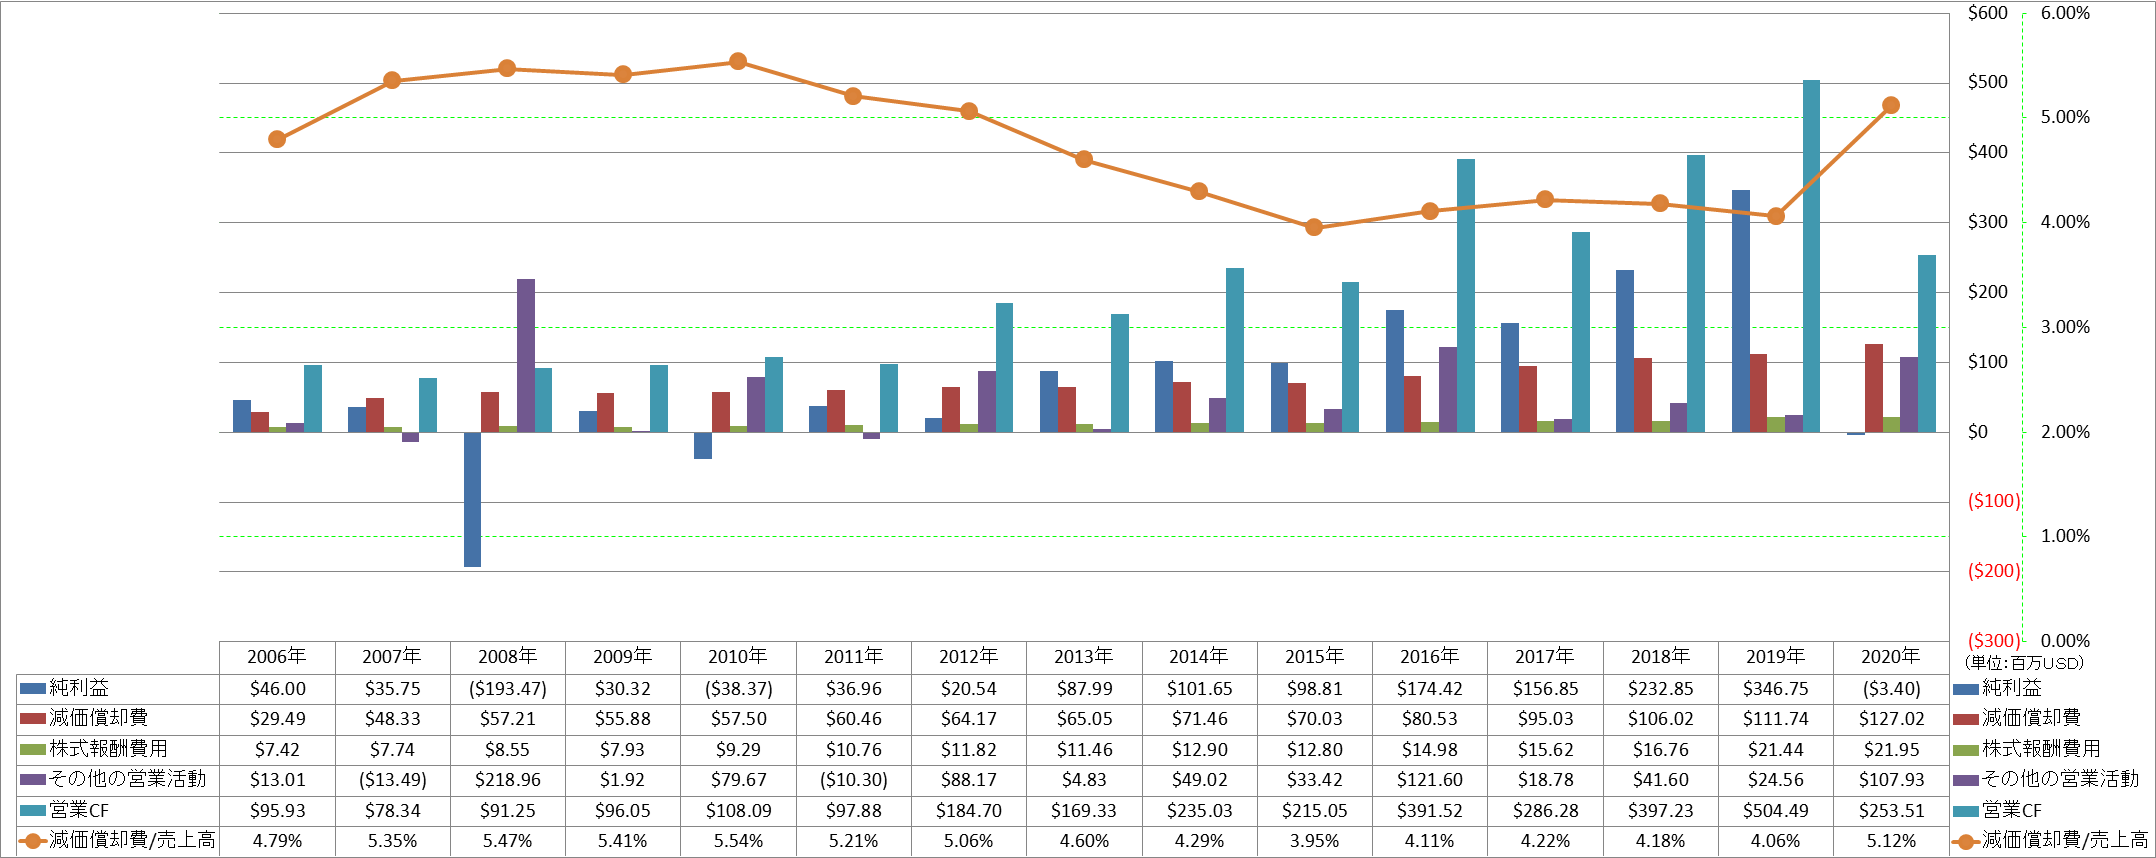This screenshot has height=858, width=2156.
Task: Click the 2020年 depreciation cell $127.02
Action: (1891, 719)
